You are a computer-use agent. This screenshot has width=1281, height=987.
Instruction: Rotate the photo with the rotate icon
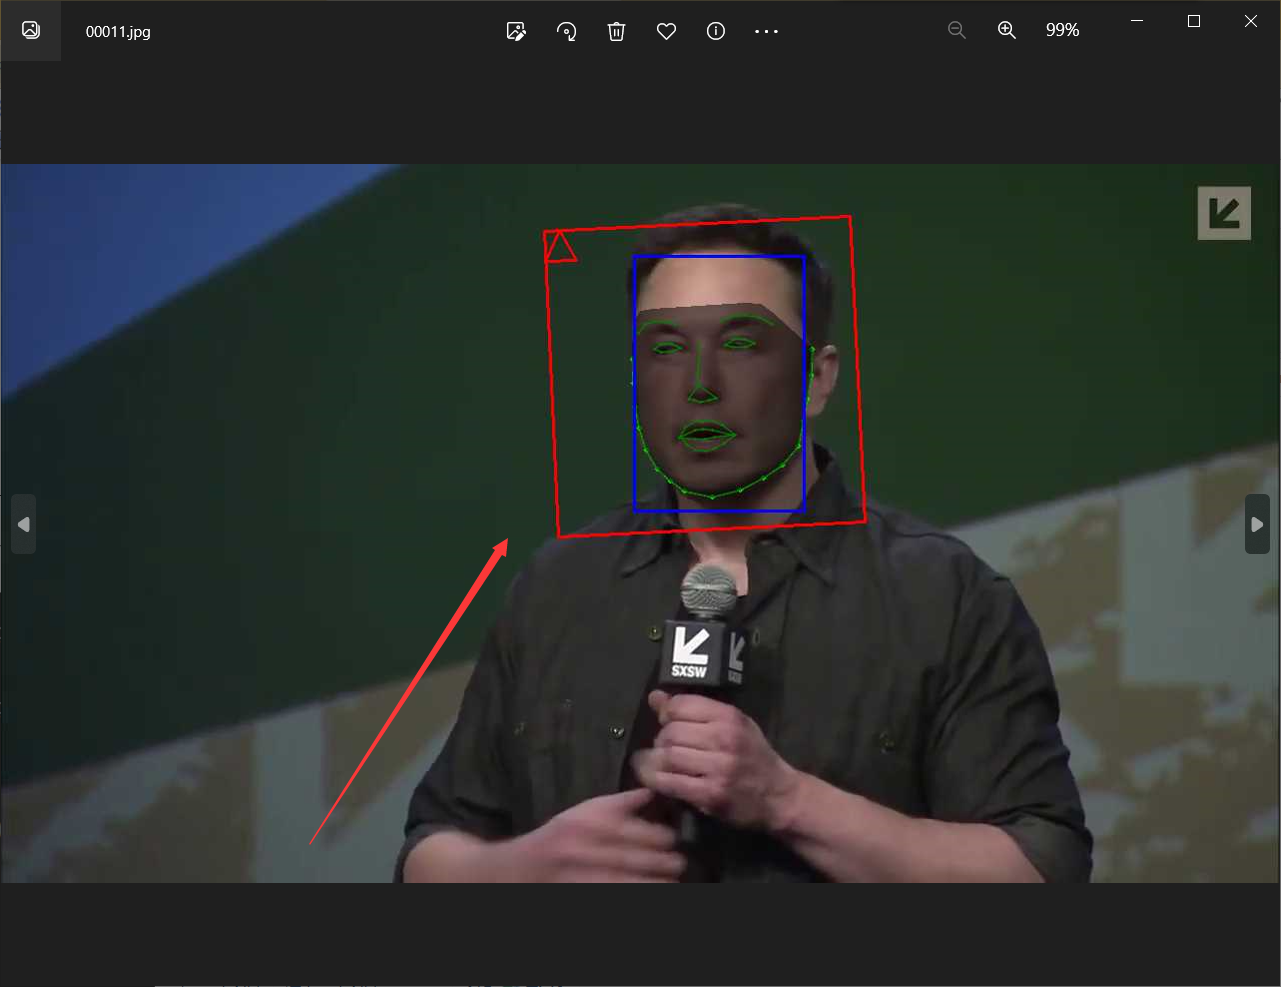[x=566, y=31]
